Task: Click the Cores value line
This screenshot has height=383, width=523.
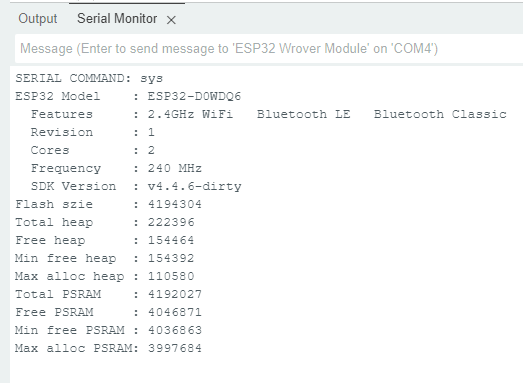Action: point(93,150)
